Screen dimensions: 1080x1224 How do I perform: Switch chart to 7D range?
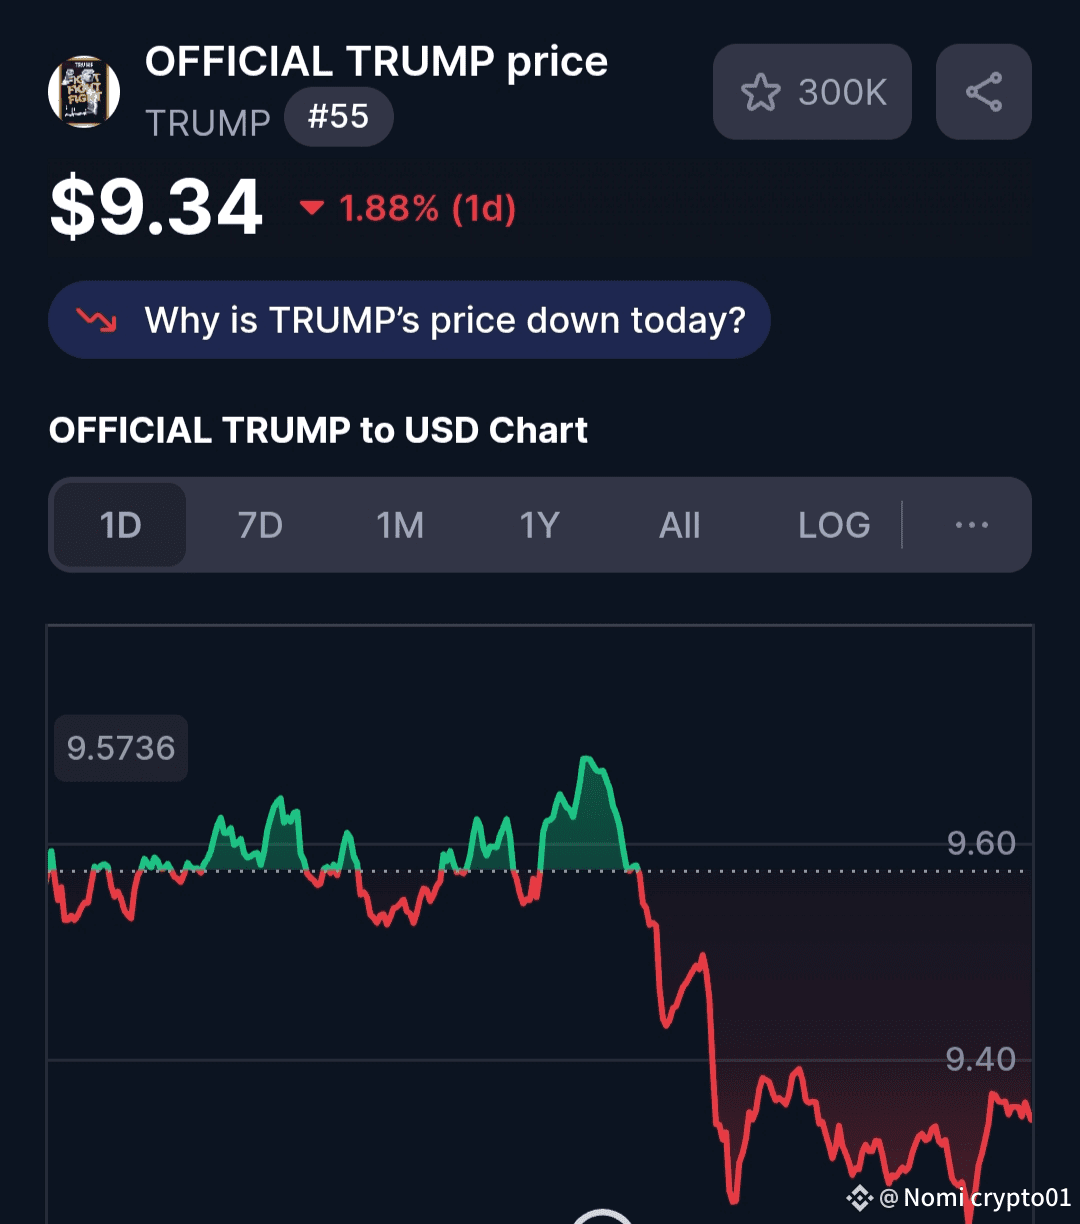pyautogui.click(x=260, y=525)
